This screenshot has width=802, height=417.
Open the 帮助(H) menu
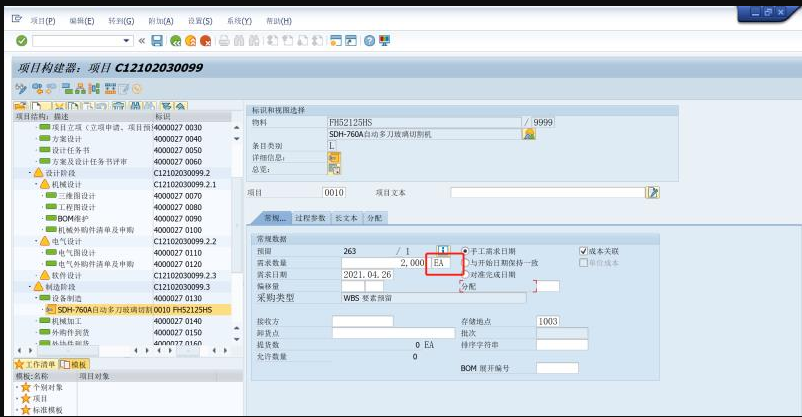(279, 21)
